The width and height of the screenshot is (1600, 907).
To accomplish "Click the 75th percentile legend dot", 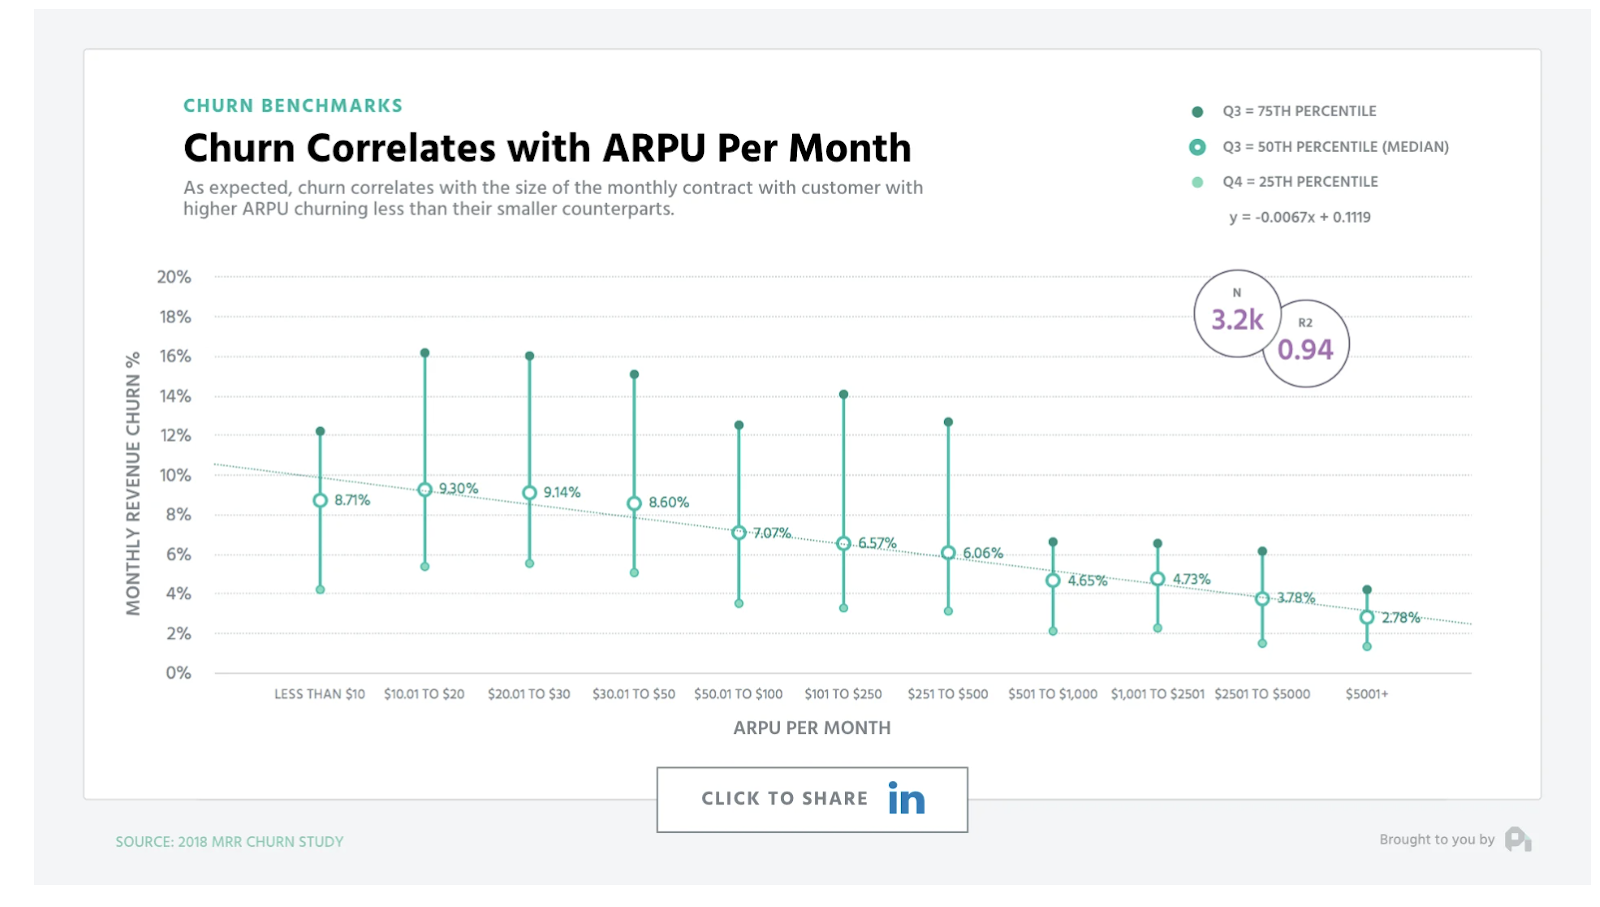I will click(x=1197, y=112).
